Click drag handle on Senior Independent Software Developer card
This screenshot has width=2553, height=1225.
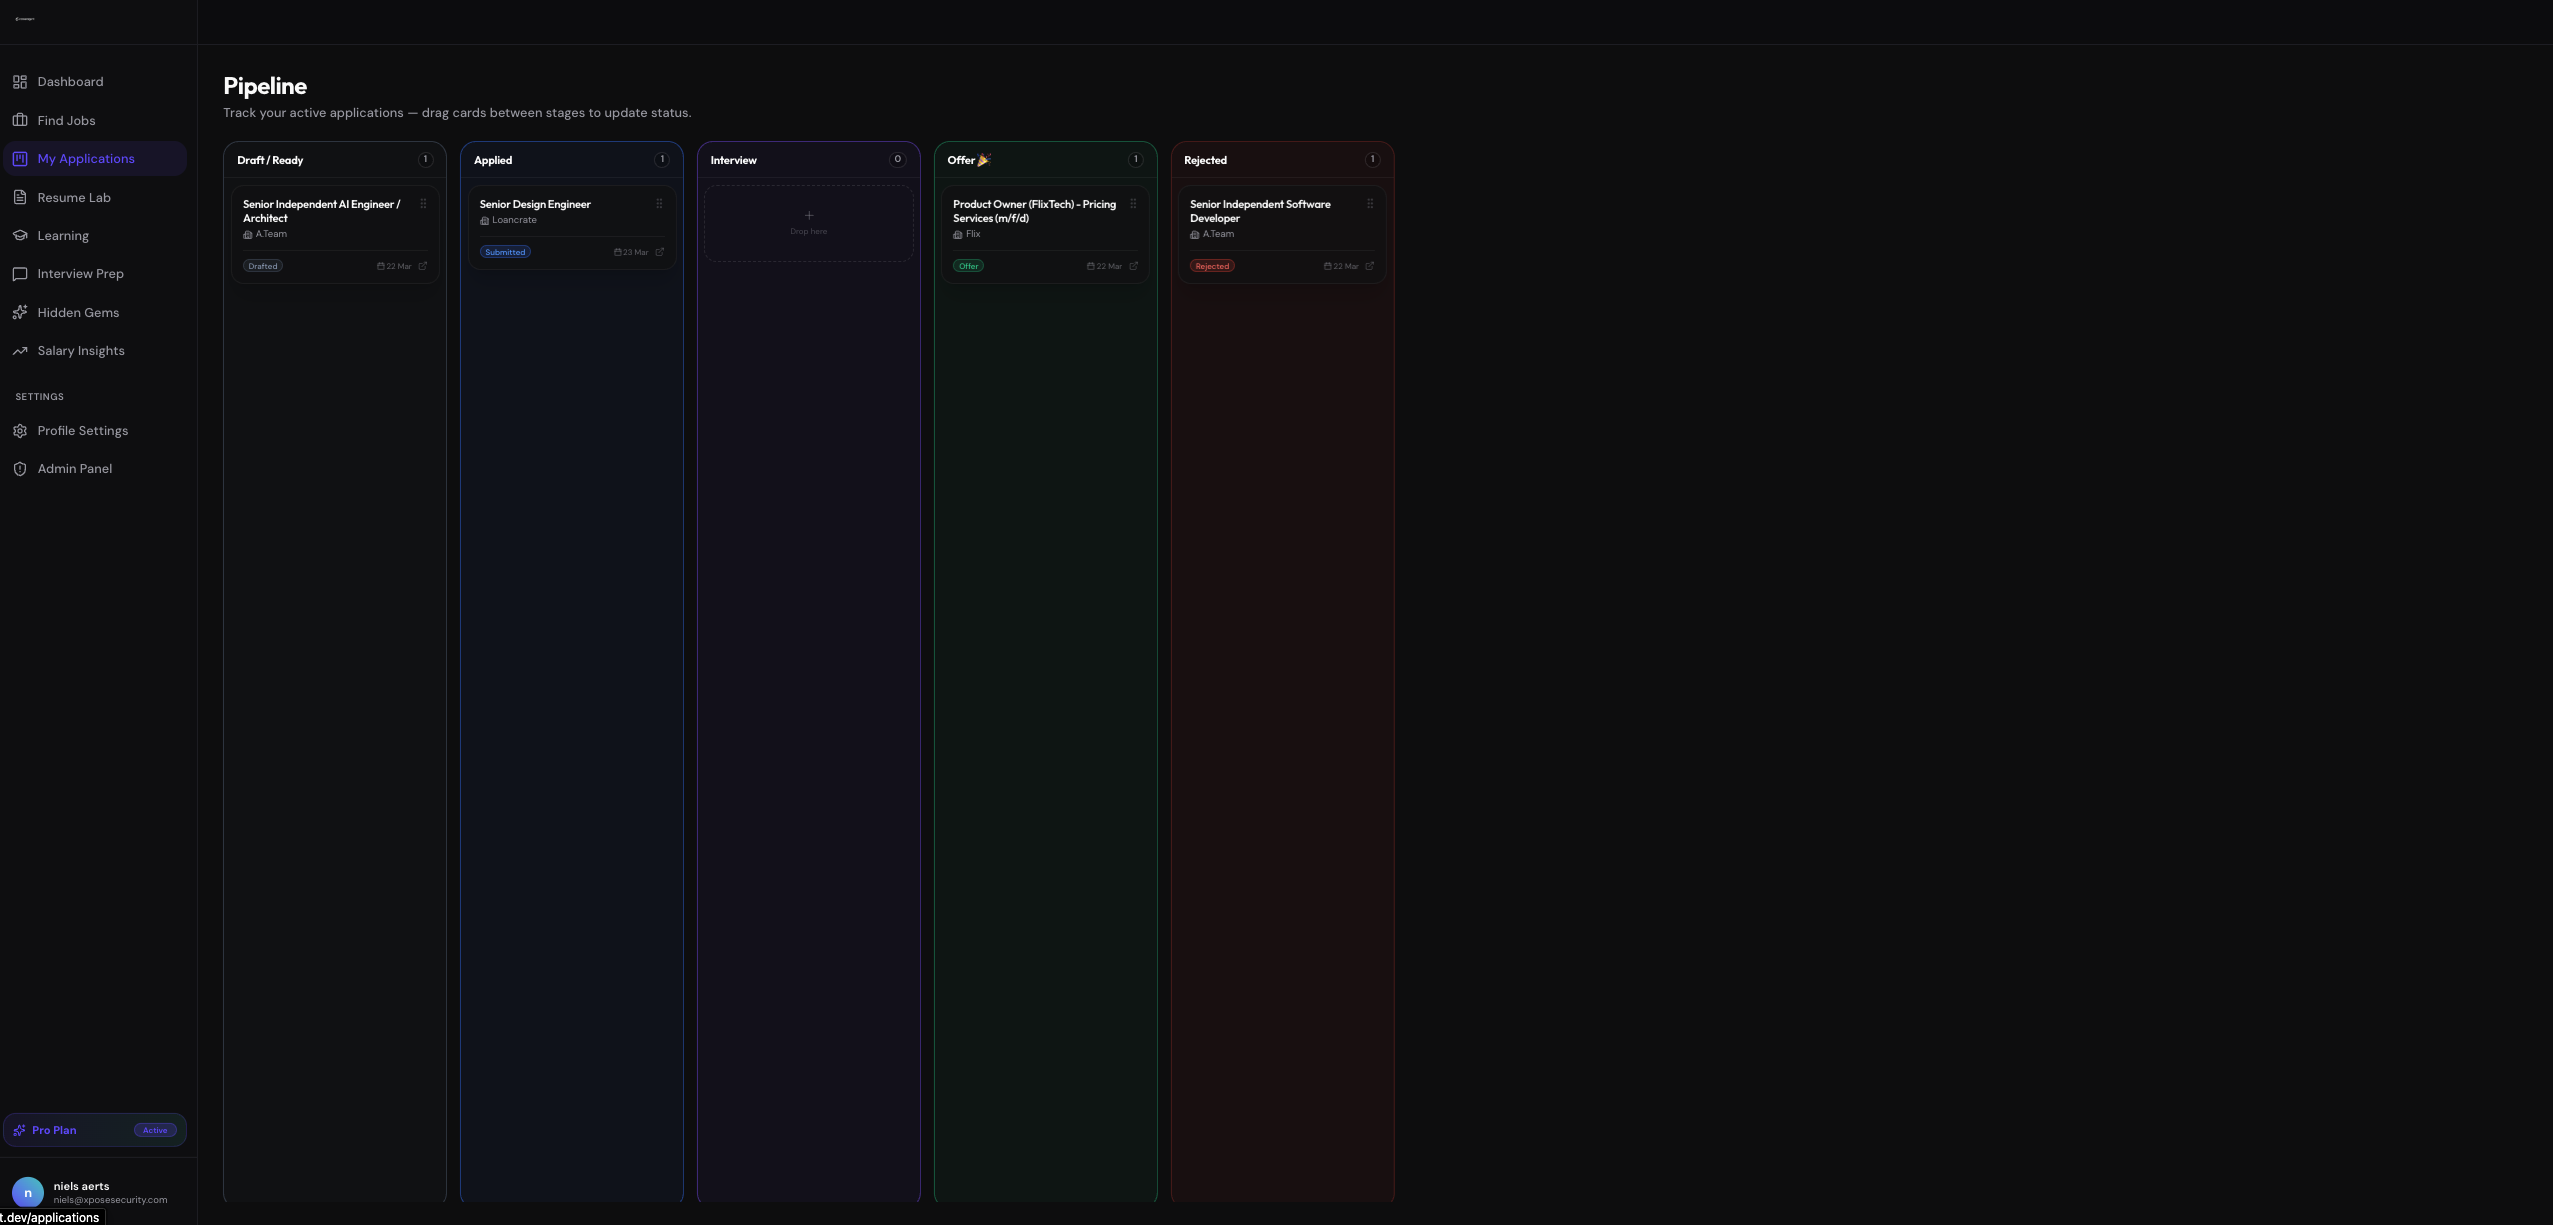(1370, 204)
